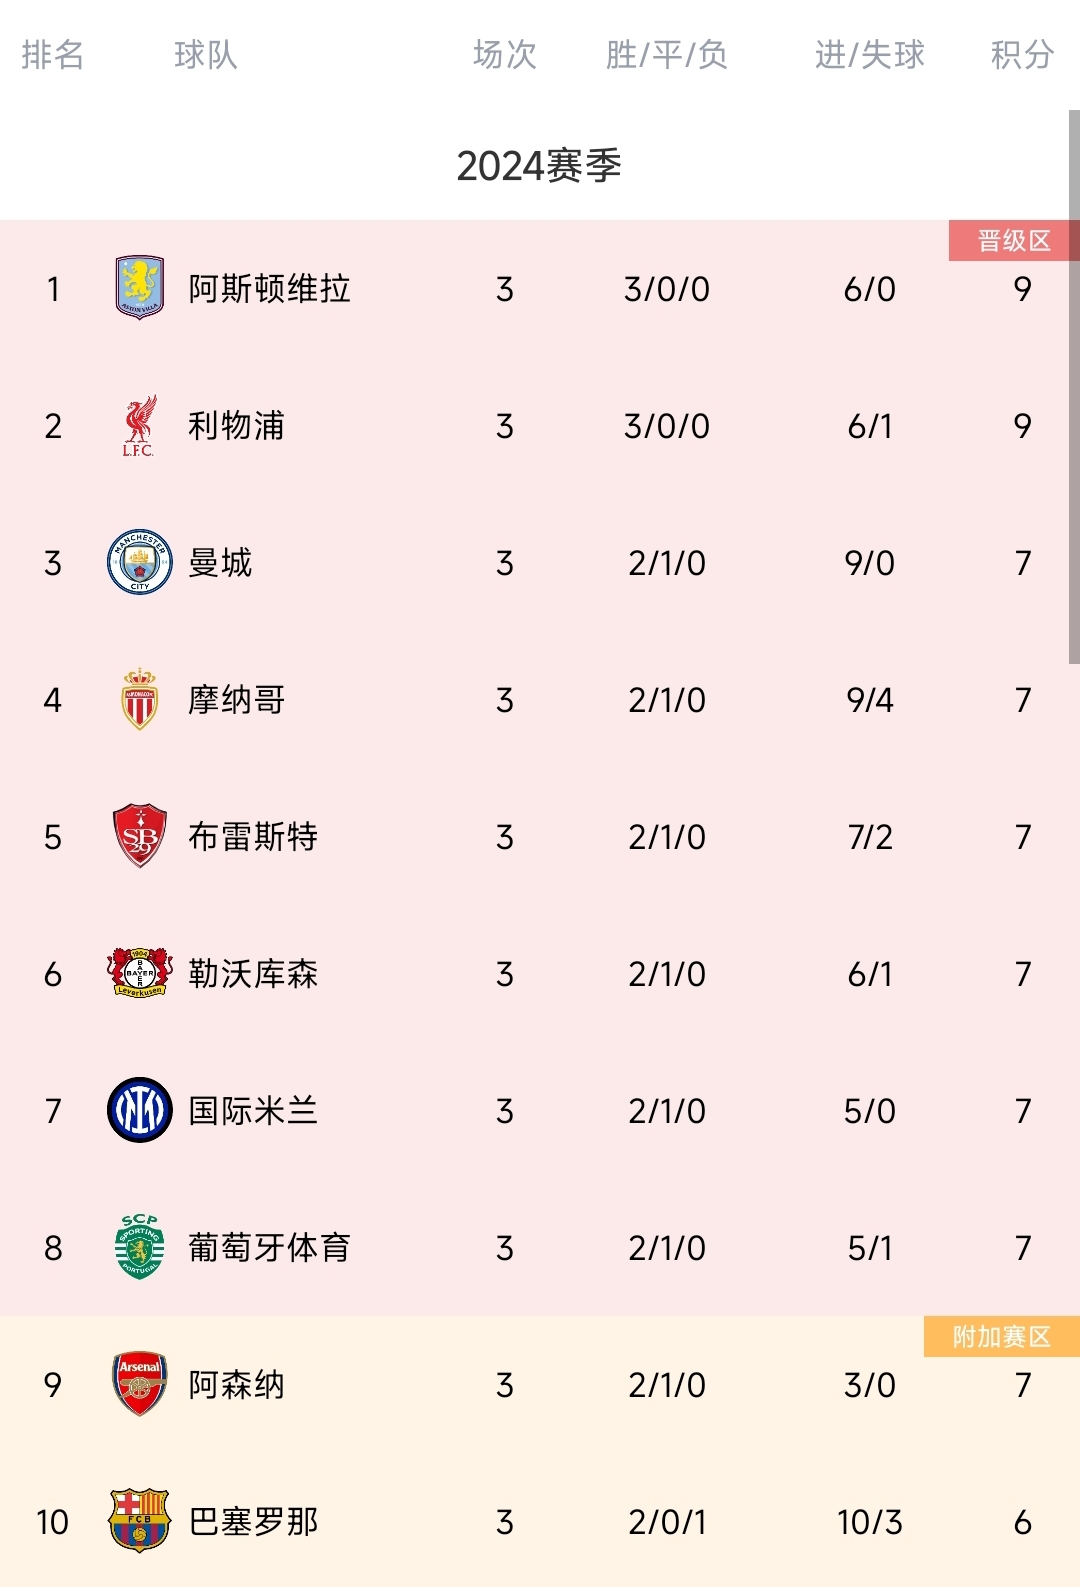Tap the Liverpool LFC crest icon
1080x1587 pixels.
point(140,425)
